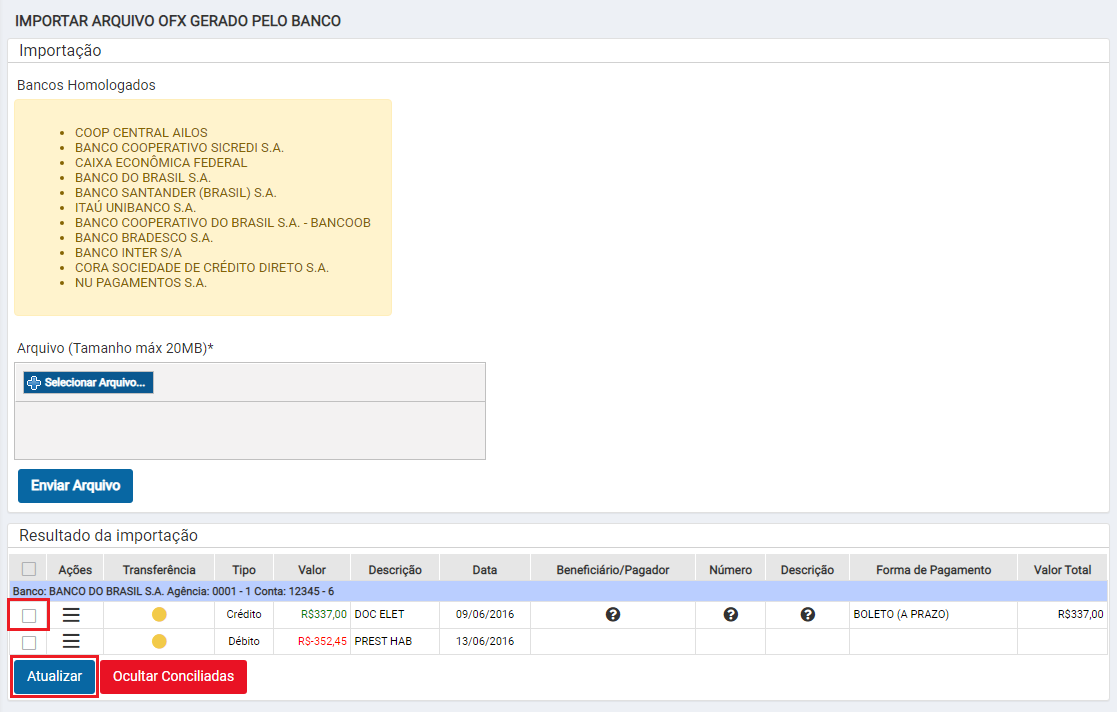Click the Data column header
This screenshot has width=1117, height=712.
[x=484, y=569]
